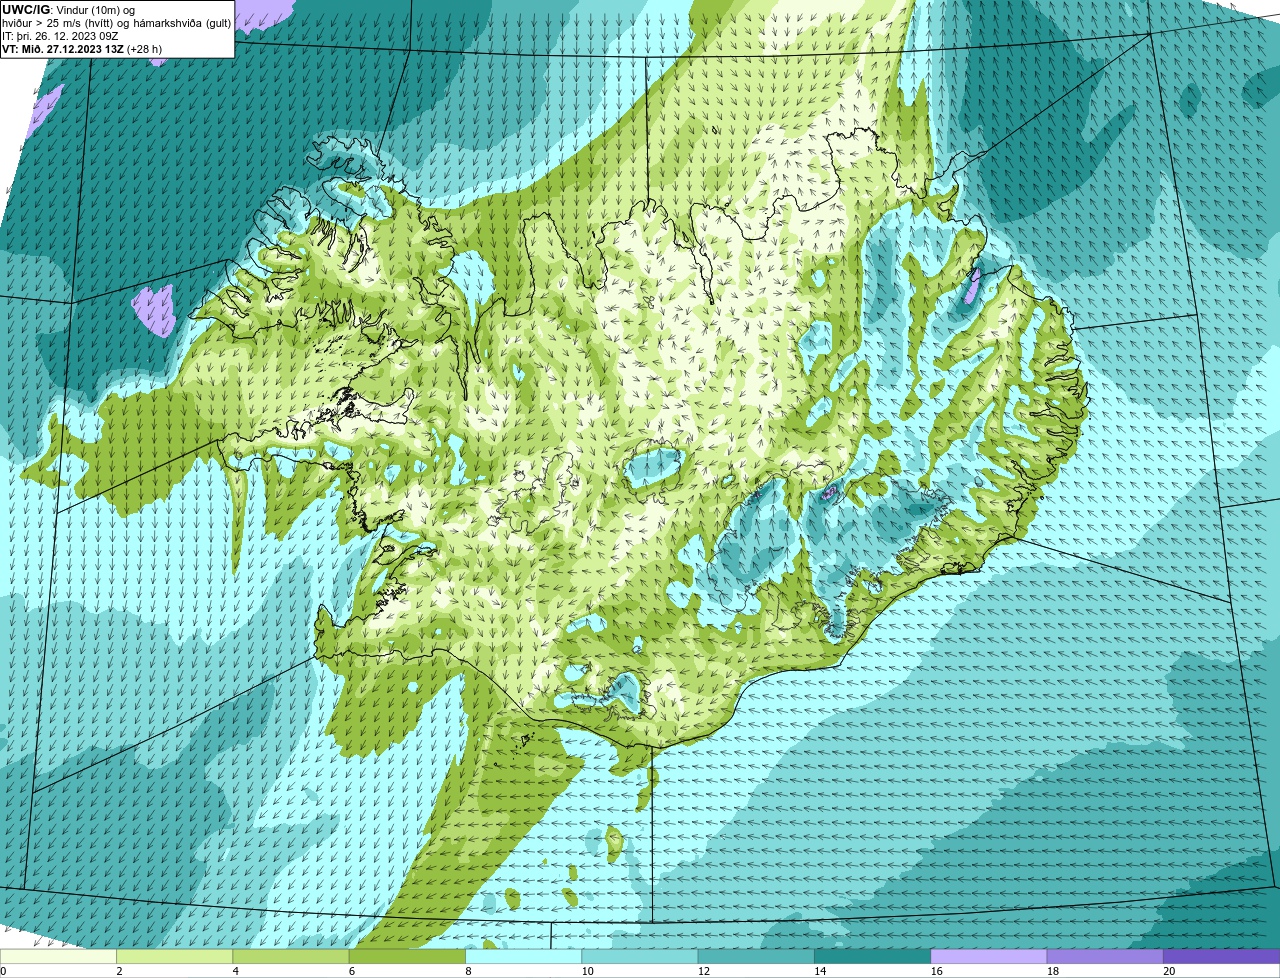Click the line "hviður > 25 m/s (hvítt) og hámarkshviða (gult)"

116,23
